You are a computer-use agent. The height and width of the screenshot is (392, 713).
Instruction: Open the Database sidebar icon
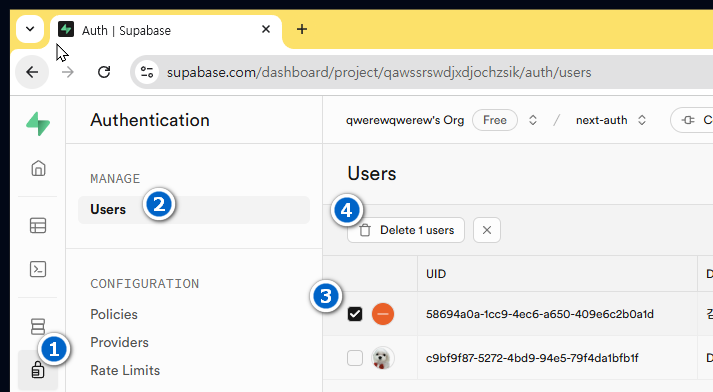point(38,327)
